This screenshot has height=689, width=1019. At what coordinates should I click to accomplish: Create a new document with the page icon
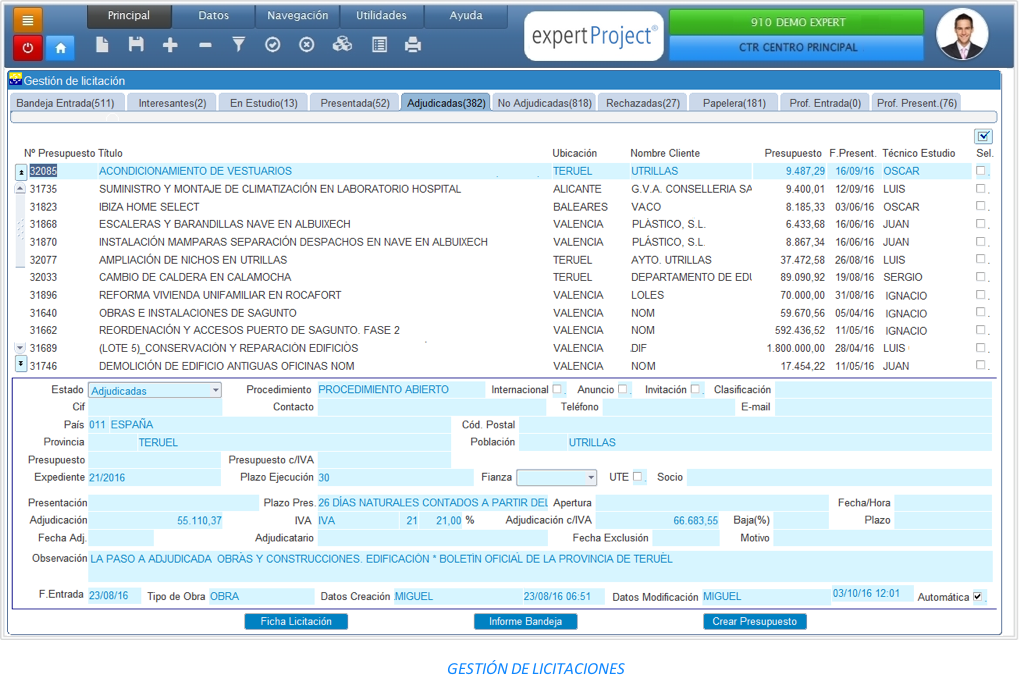102,44
